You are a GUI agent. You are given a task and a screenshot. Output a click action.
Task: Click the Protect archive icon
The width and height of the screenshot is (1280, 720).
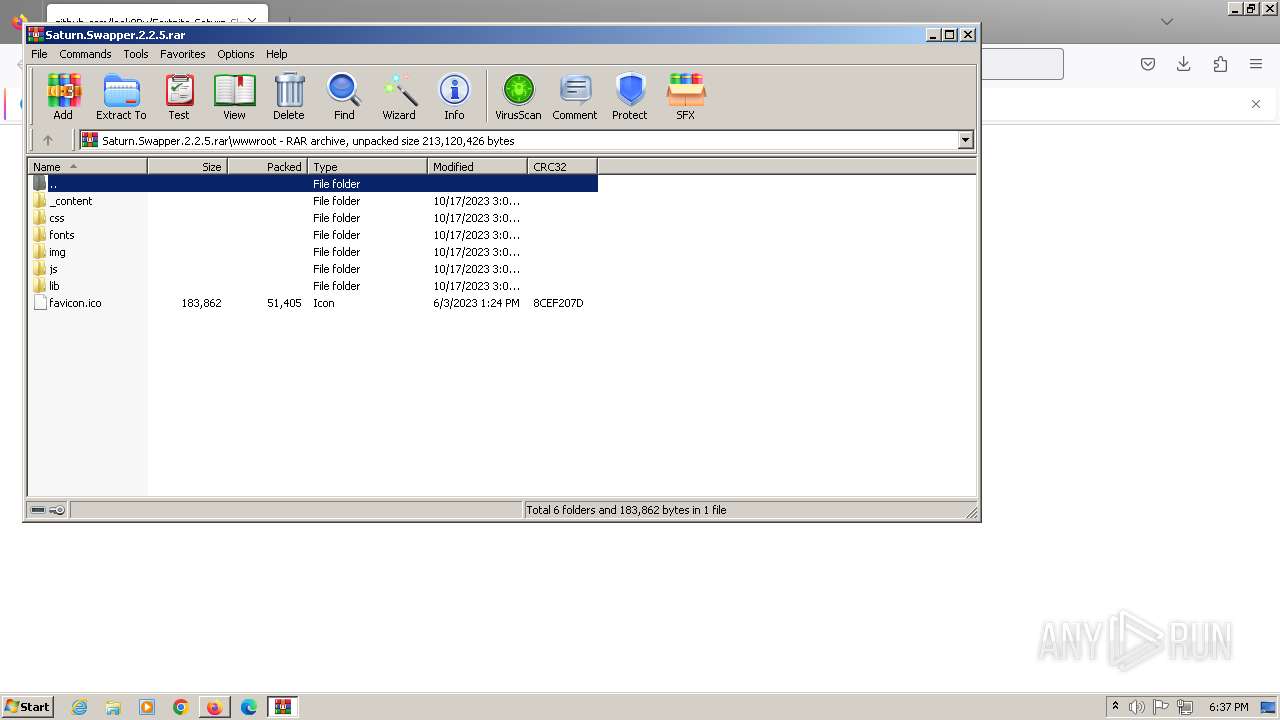point(630,97)
